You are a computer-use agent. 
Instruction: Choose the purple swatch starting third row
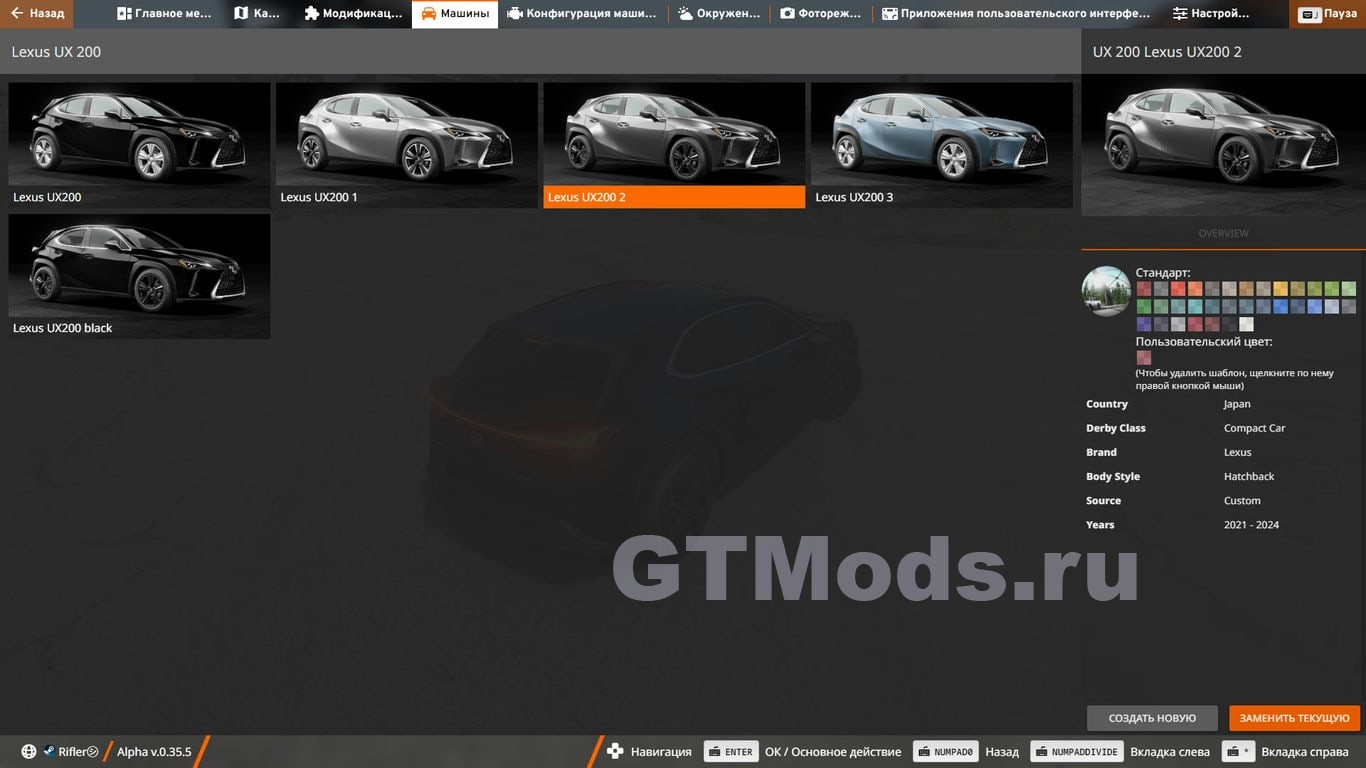[x=1143, y=324]
